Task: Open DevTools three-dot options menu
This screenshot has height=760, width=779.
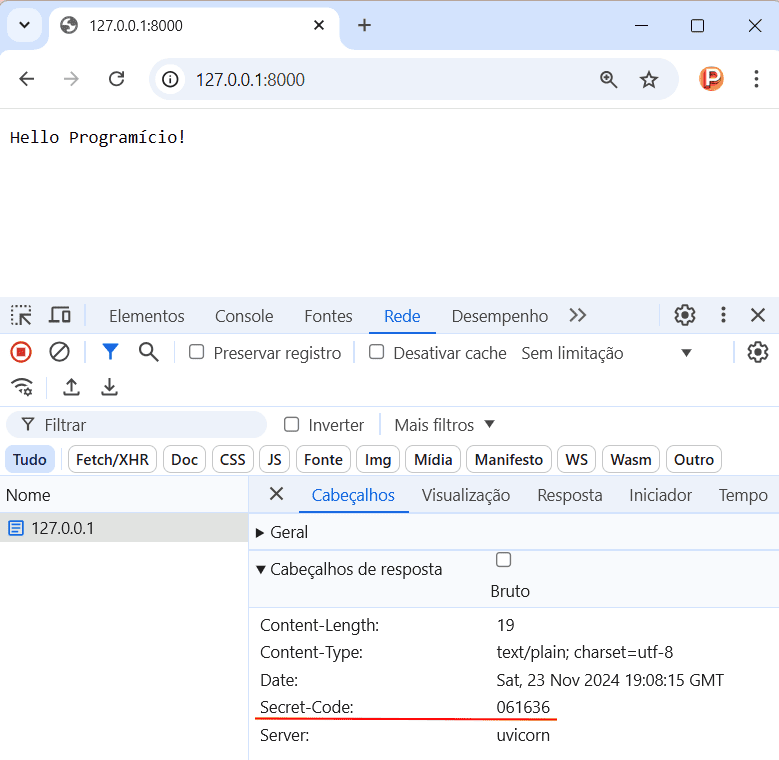Action: (x=723, y=315)
